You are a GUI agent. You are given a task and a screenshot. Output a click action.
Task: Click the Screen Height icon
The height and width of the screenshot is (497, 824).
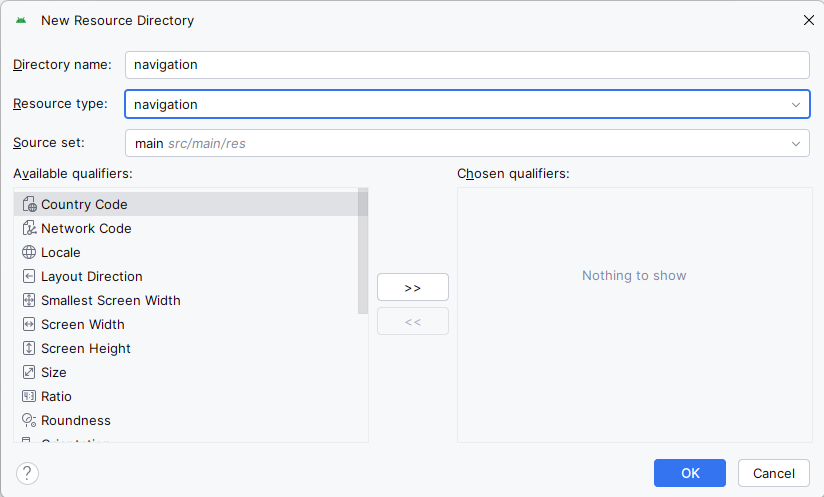pyautogui.click(x=29, y=348)
